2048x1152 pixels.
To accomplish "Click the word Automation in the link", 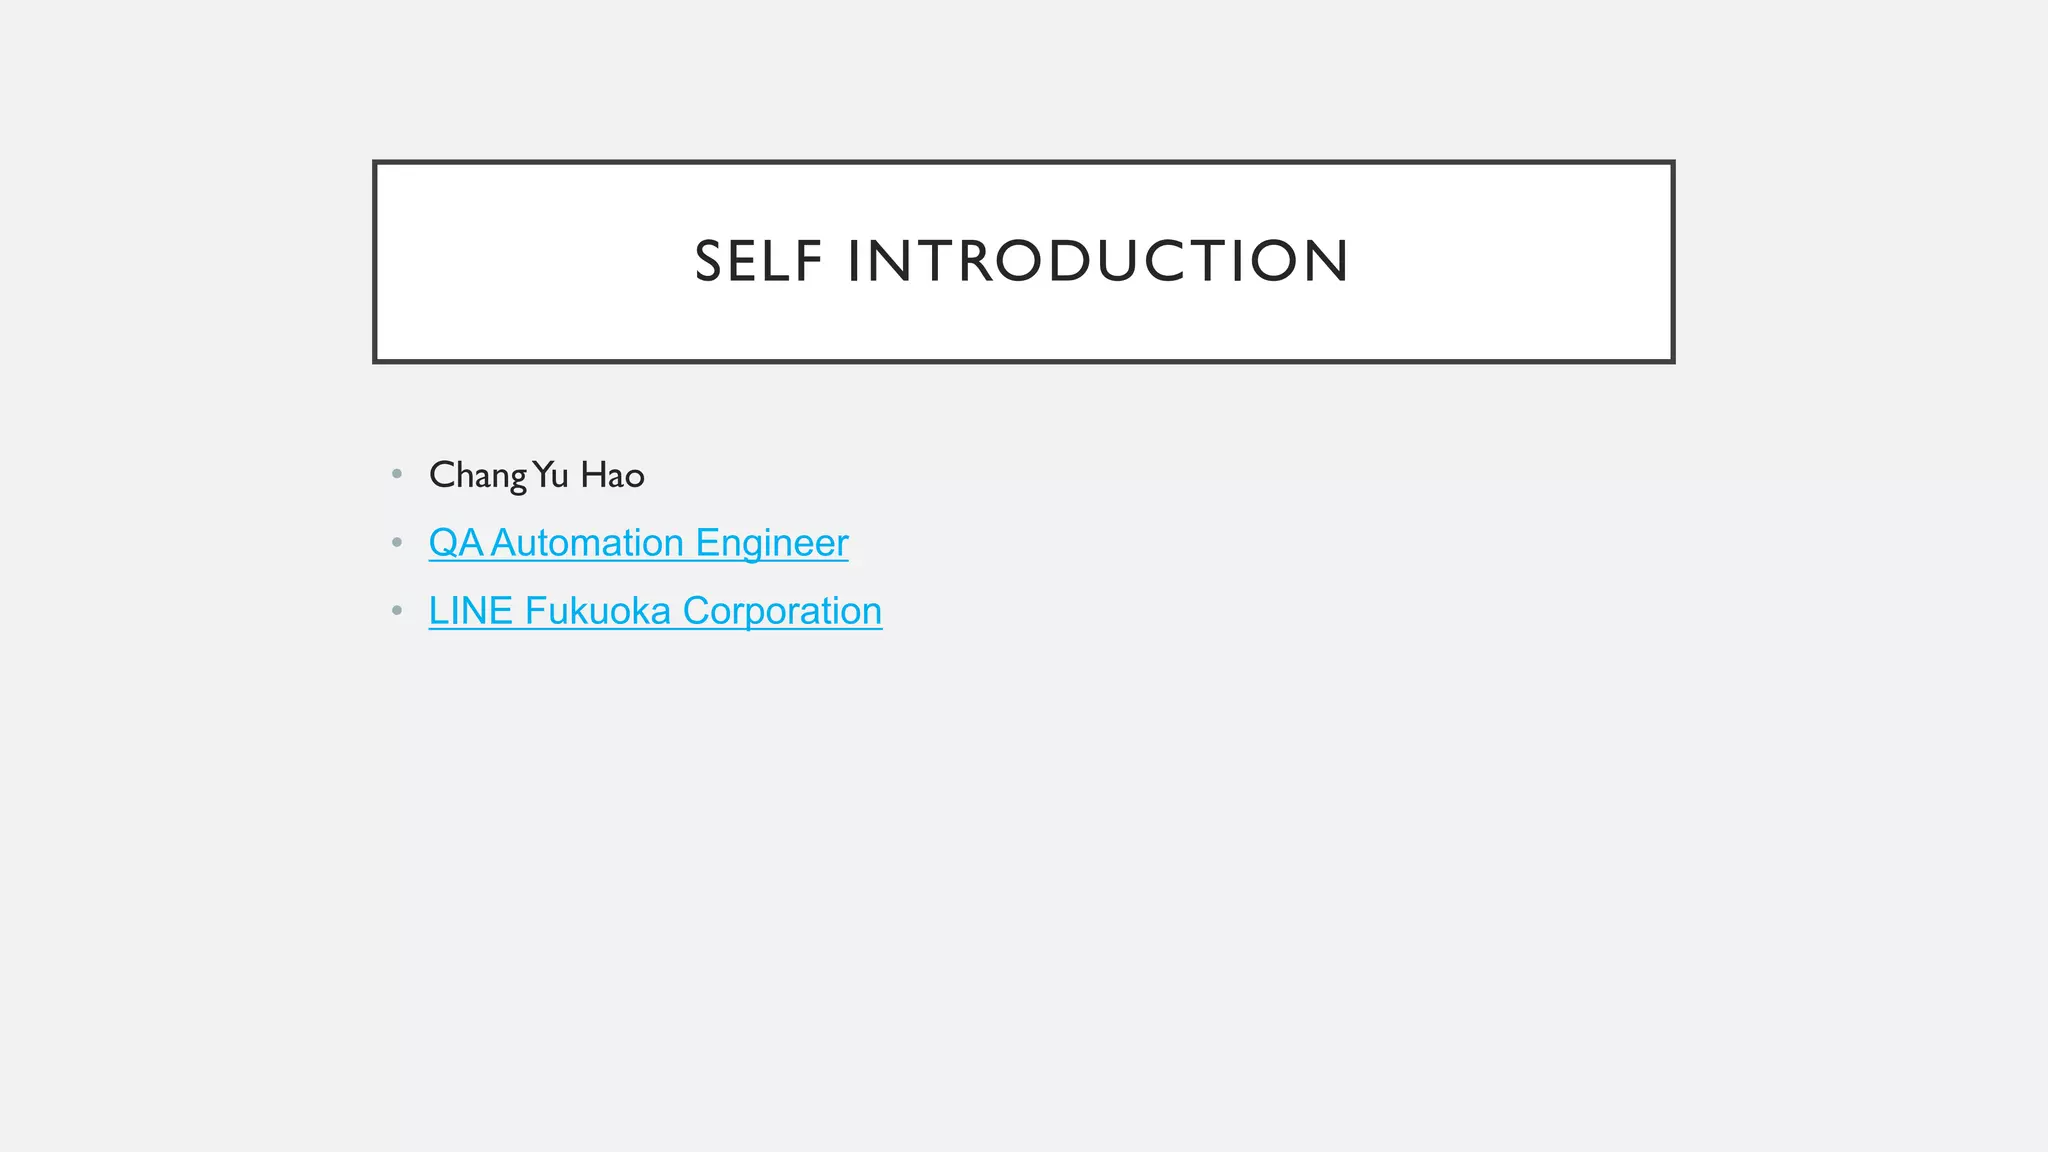I will [587, 543].
